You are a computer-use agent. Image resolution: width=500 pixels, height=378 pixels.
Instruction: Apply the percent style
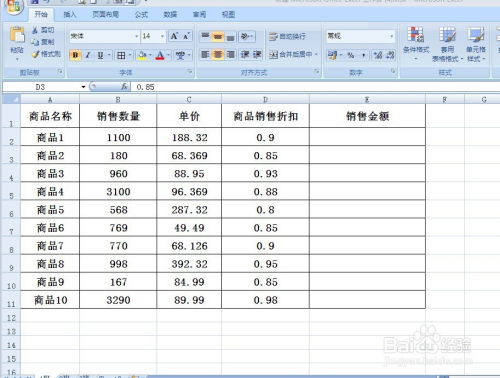[x=351, y=55]
